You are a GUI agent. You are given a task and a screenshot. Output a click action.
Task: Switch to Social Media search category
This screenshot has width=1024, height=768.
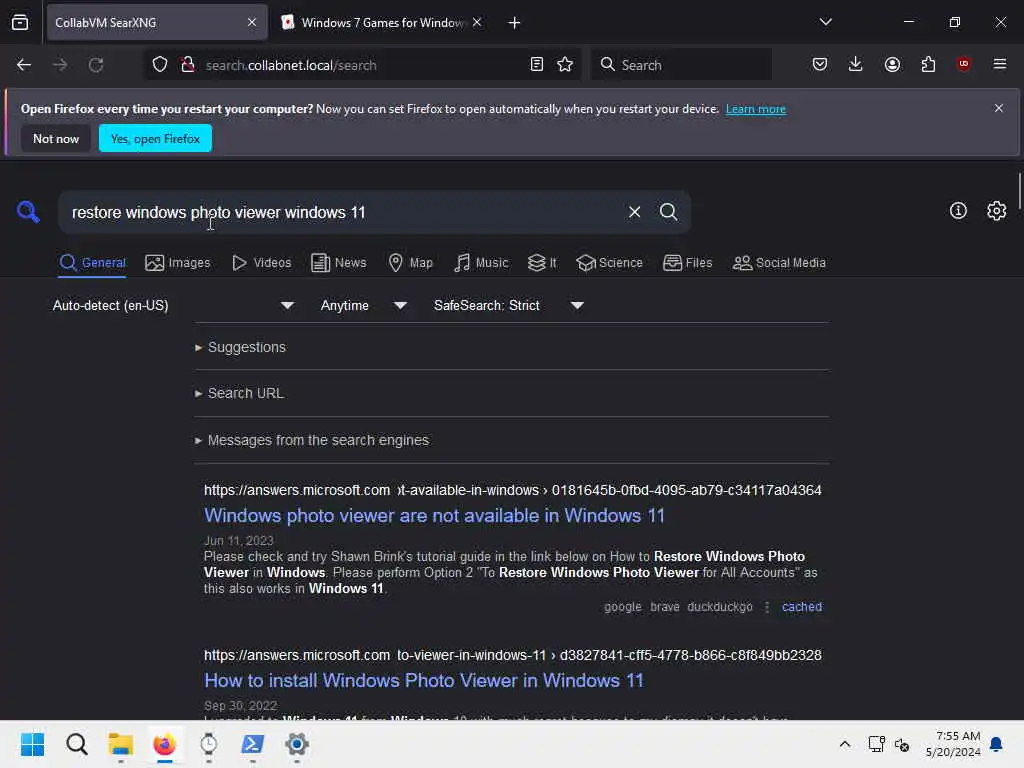[779, 263]
